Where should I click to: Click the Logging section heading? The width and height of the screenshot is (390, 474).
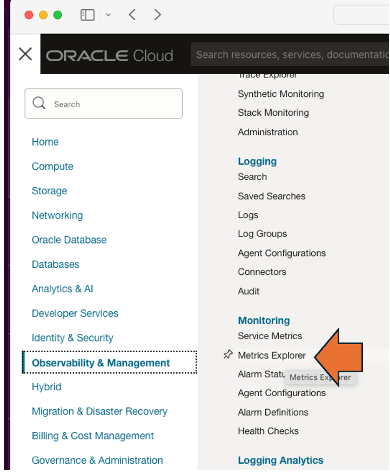click(x=257, y=161)
